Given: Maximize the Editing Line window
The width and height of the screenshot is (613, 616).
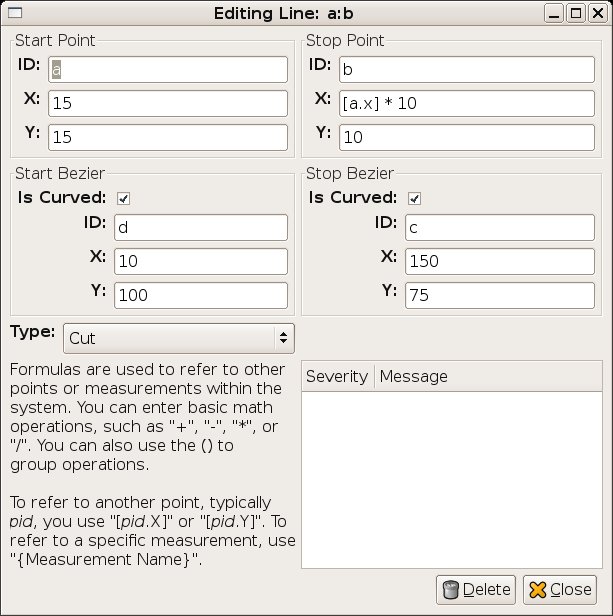Looking at the screenshot, I should tap(576, 13).
